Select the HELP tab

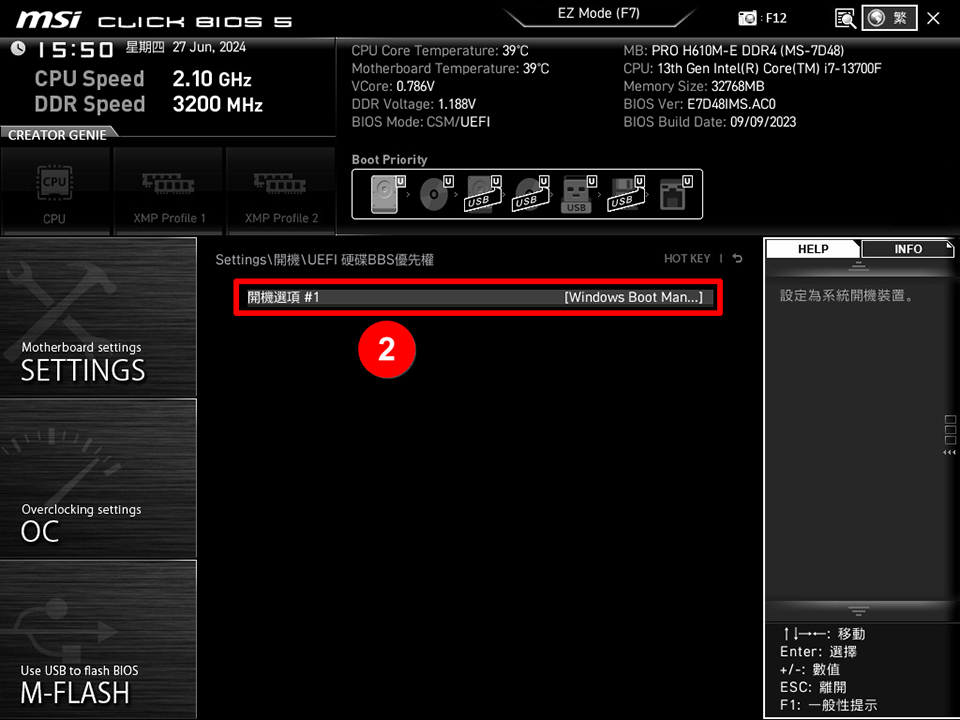[x=812, y=249]
